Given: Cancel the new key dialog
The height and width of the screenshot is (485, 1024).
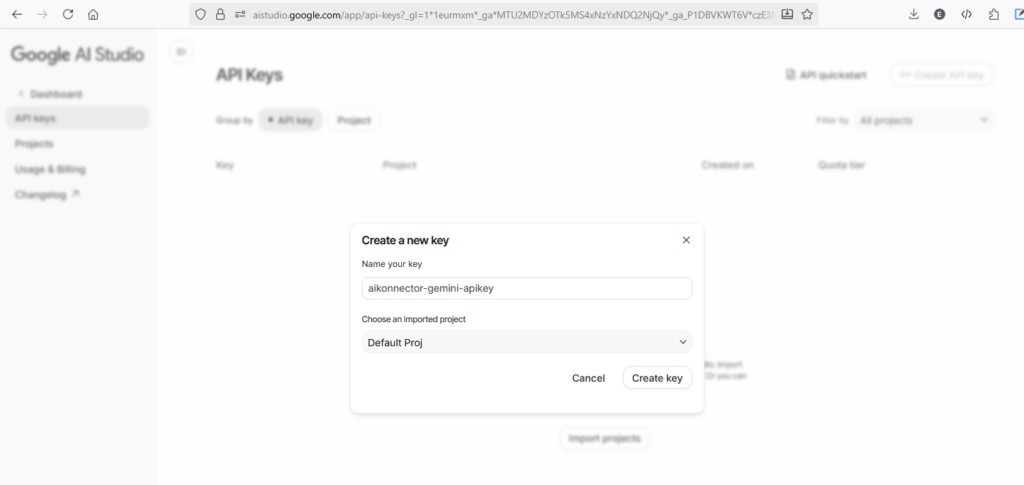Looking at the screenshot, I should click(x=588, y=378).
